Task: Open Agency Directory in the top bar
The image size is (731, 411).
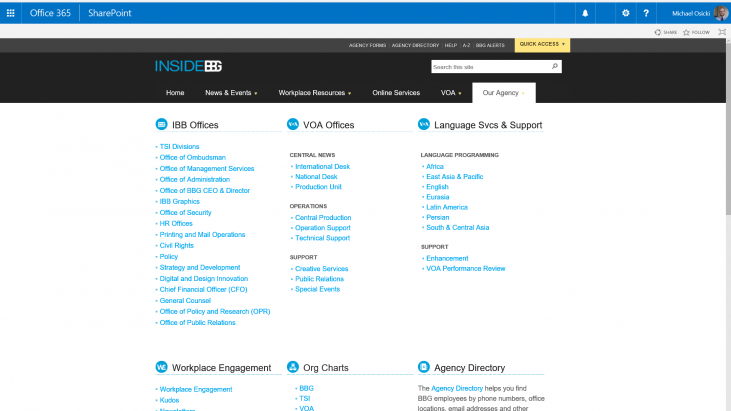Action: (x=415, y=45)
